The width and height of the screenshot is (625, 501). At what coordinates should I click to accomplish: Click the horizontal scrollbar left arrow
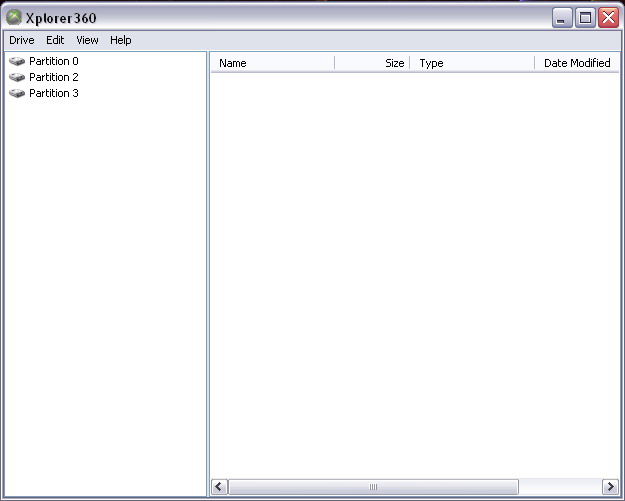220,487
